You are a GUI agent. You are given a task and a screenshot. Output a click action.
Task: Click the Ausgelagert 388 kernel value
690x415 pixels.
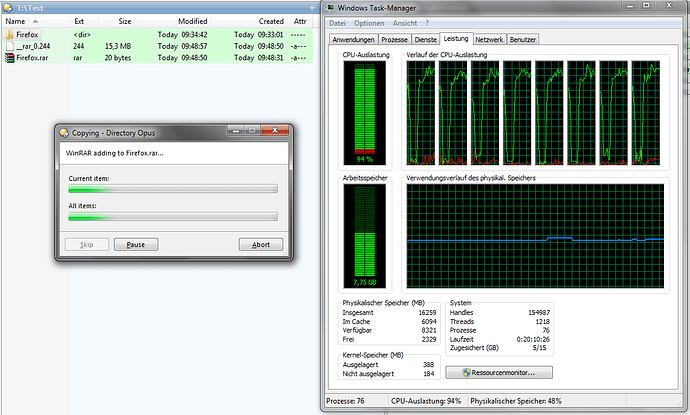point(428,364)
